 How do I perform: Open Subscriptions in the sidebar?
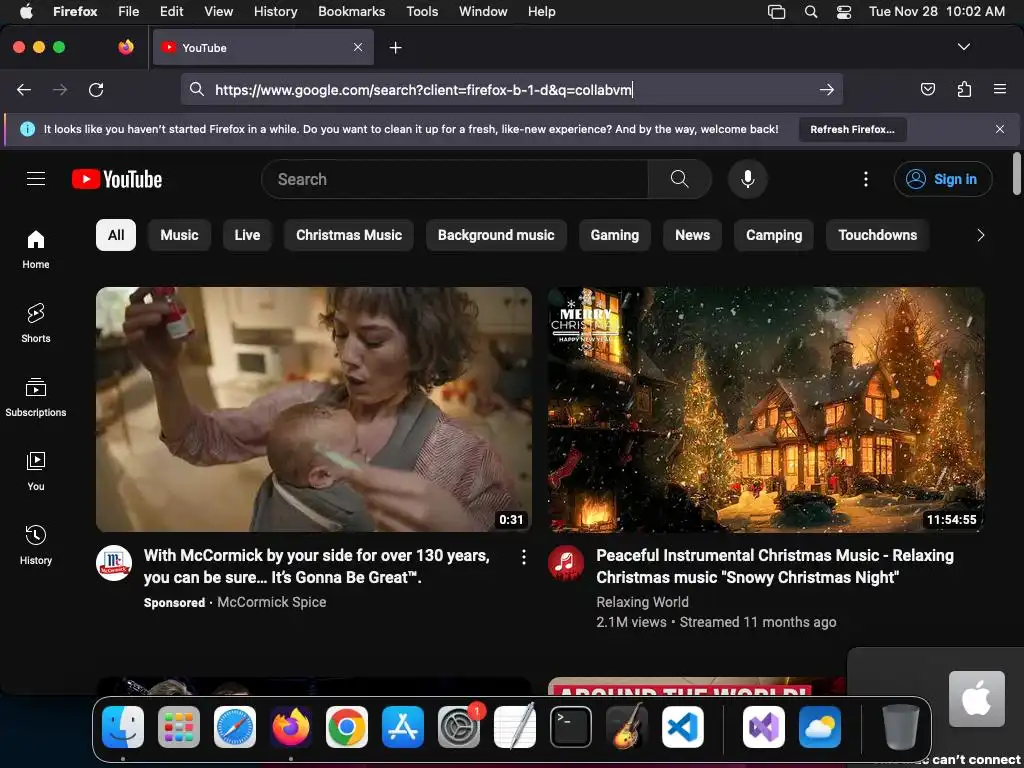click(x=36, y=397)
